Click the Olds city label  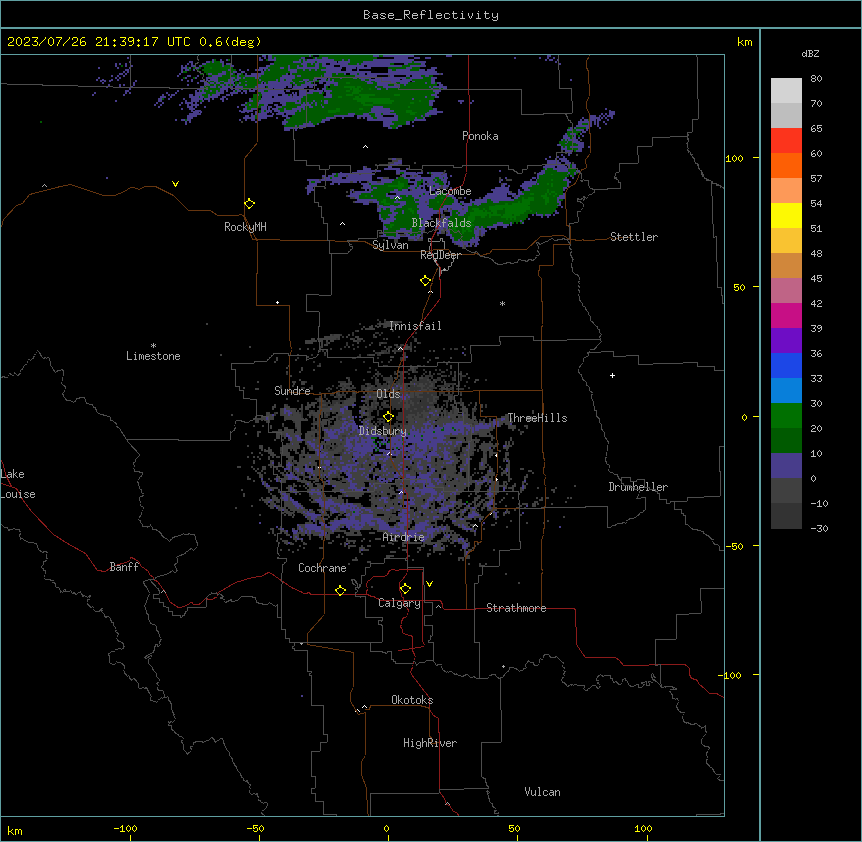(388, 394)
